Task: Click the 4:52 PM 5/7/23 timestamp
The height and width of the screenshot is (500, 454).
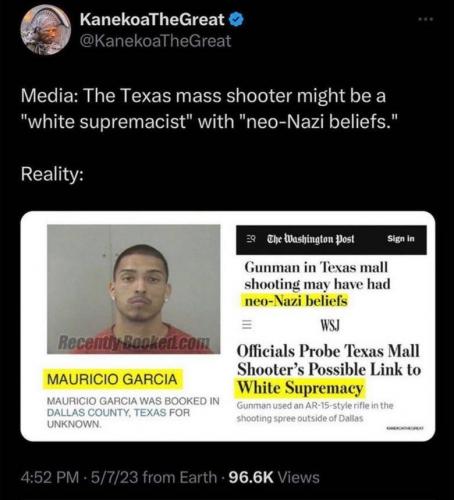Action: point(79,477)
